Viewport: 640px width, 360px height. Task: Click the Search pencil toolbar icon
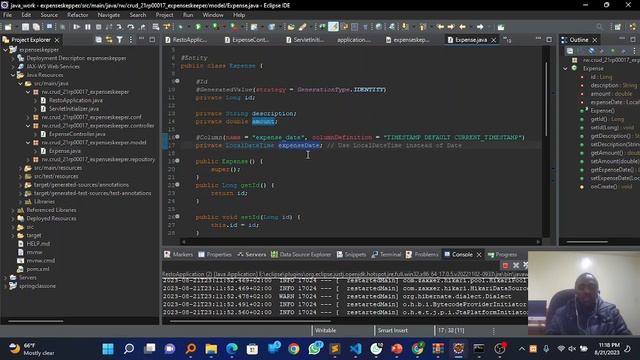tap(302, 27)
